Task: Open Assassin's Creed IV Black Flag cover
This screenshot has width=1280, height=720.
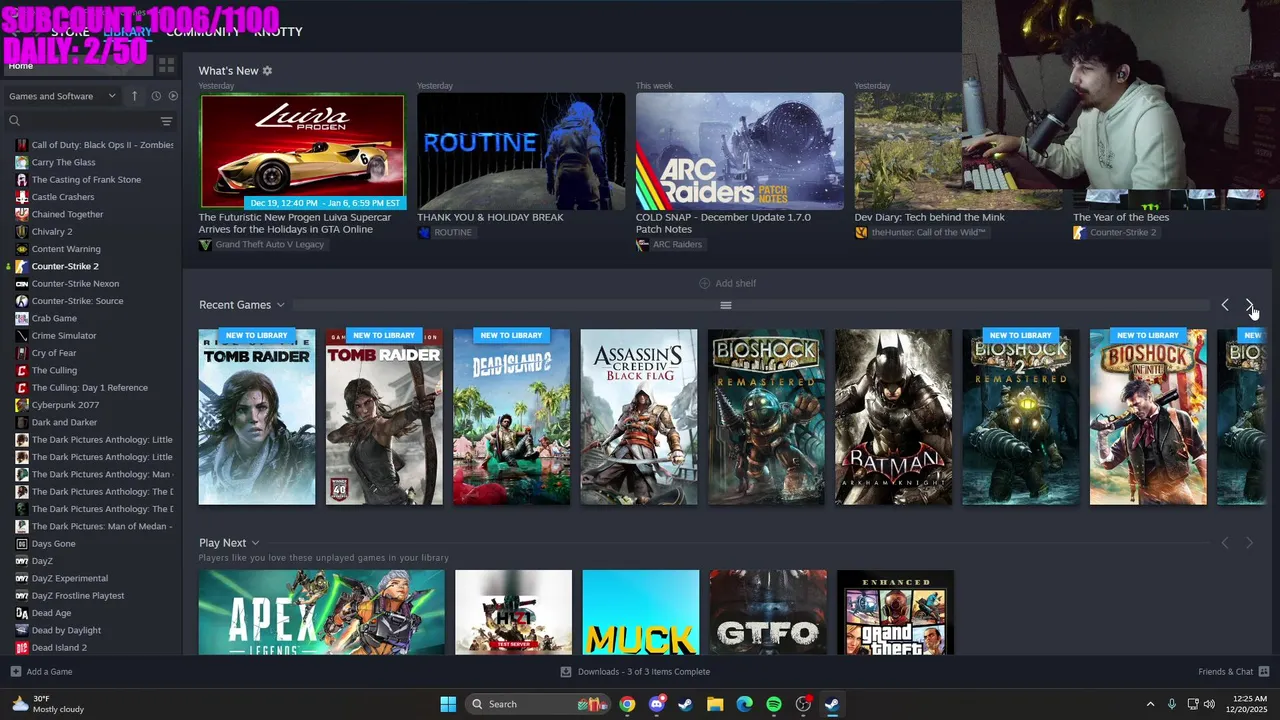Action: coord(639,417)
